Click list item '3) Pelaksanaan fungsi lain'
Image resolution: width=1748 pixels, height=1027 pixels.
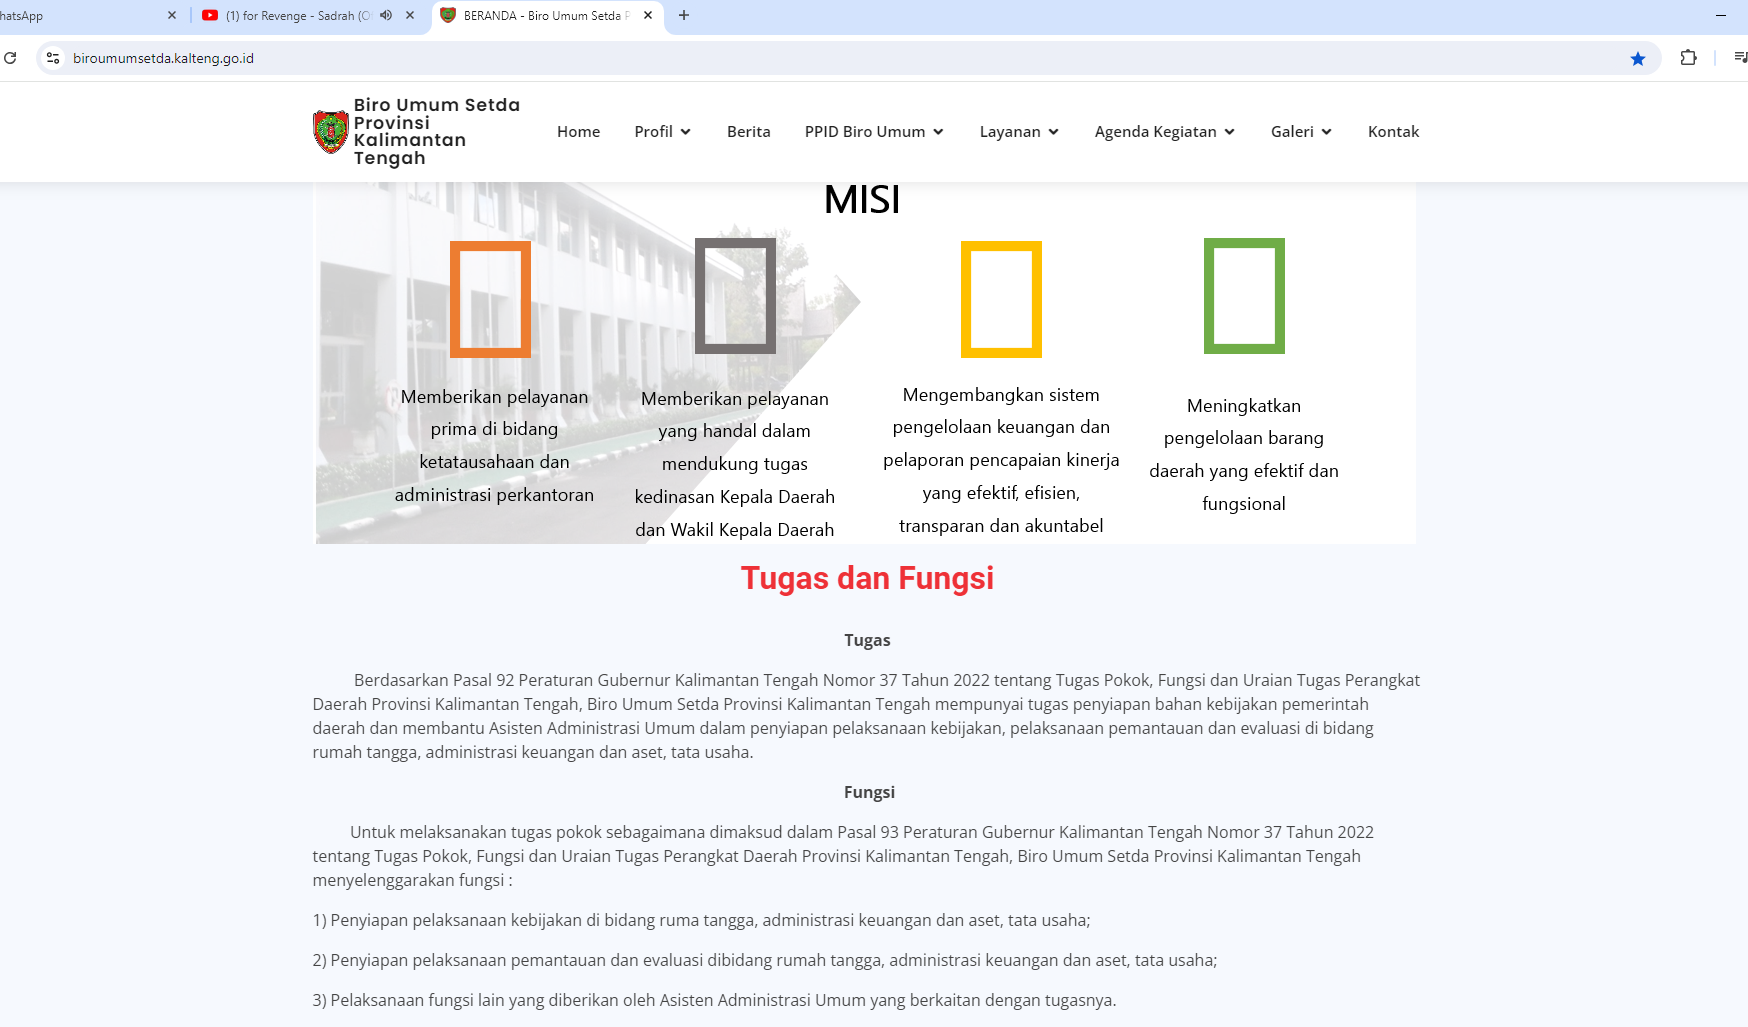click(x=714, y=1000)
